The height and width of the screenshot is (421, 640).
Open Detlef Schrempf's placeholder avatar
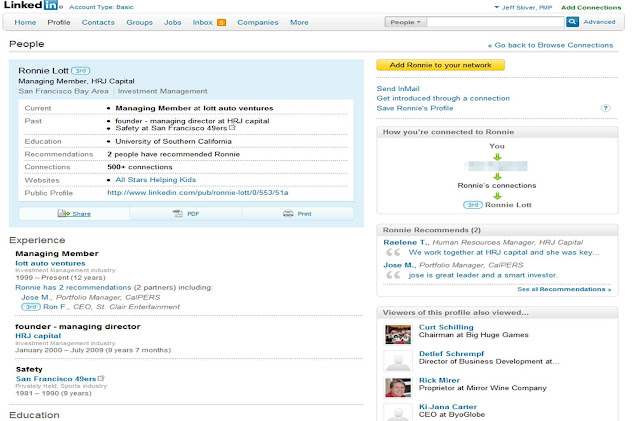(398, 361)
